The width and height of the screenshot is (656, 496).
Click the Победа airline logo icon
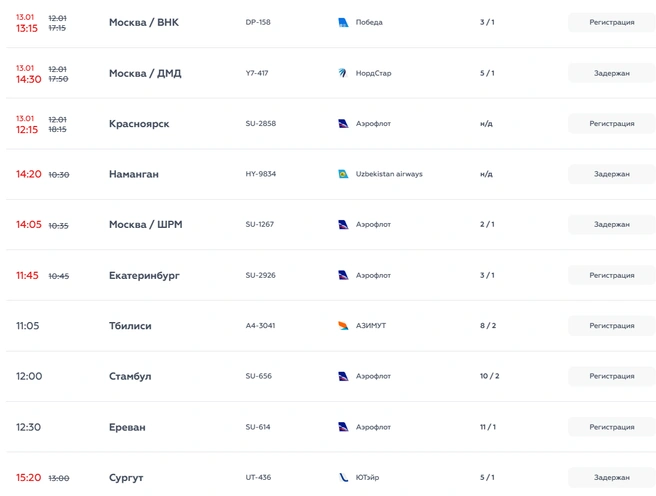click(x=343, y=23)
